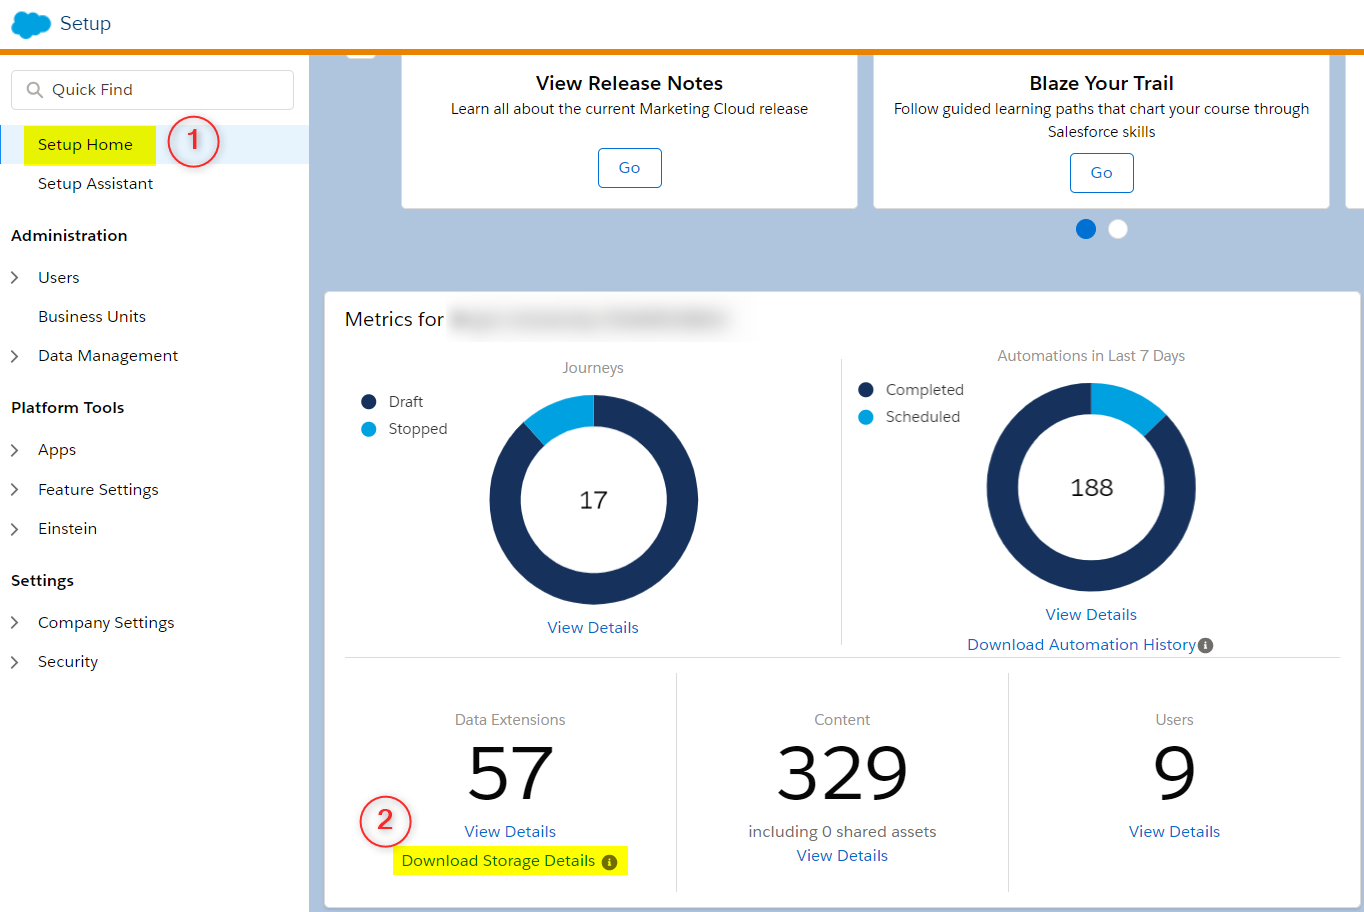Screen dimensions: 1364x912
Task: Click the Data Extensions count 57
Action: coord(510,773)
